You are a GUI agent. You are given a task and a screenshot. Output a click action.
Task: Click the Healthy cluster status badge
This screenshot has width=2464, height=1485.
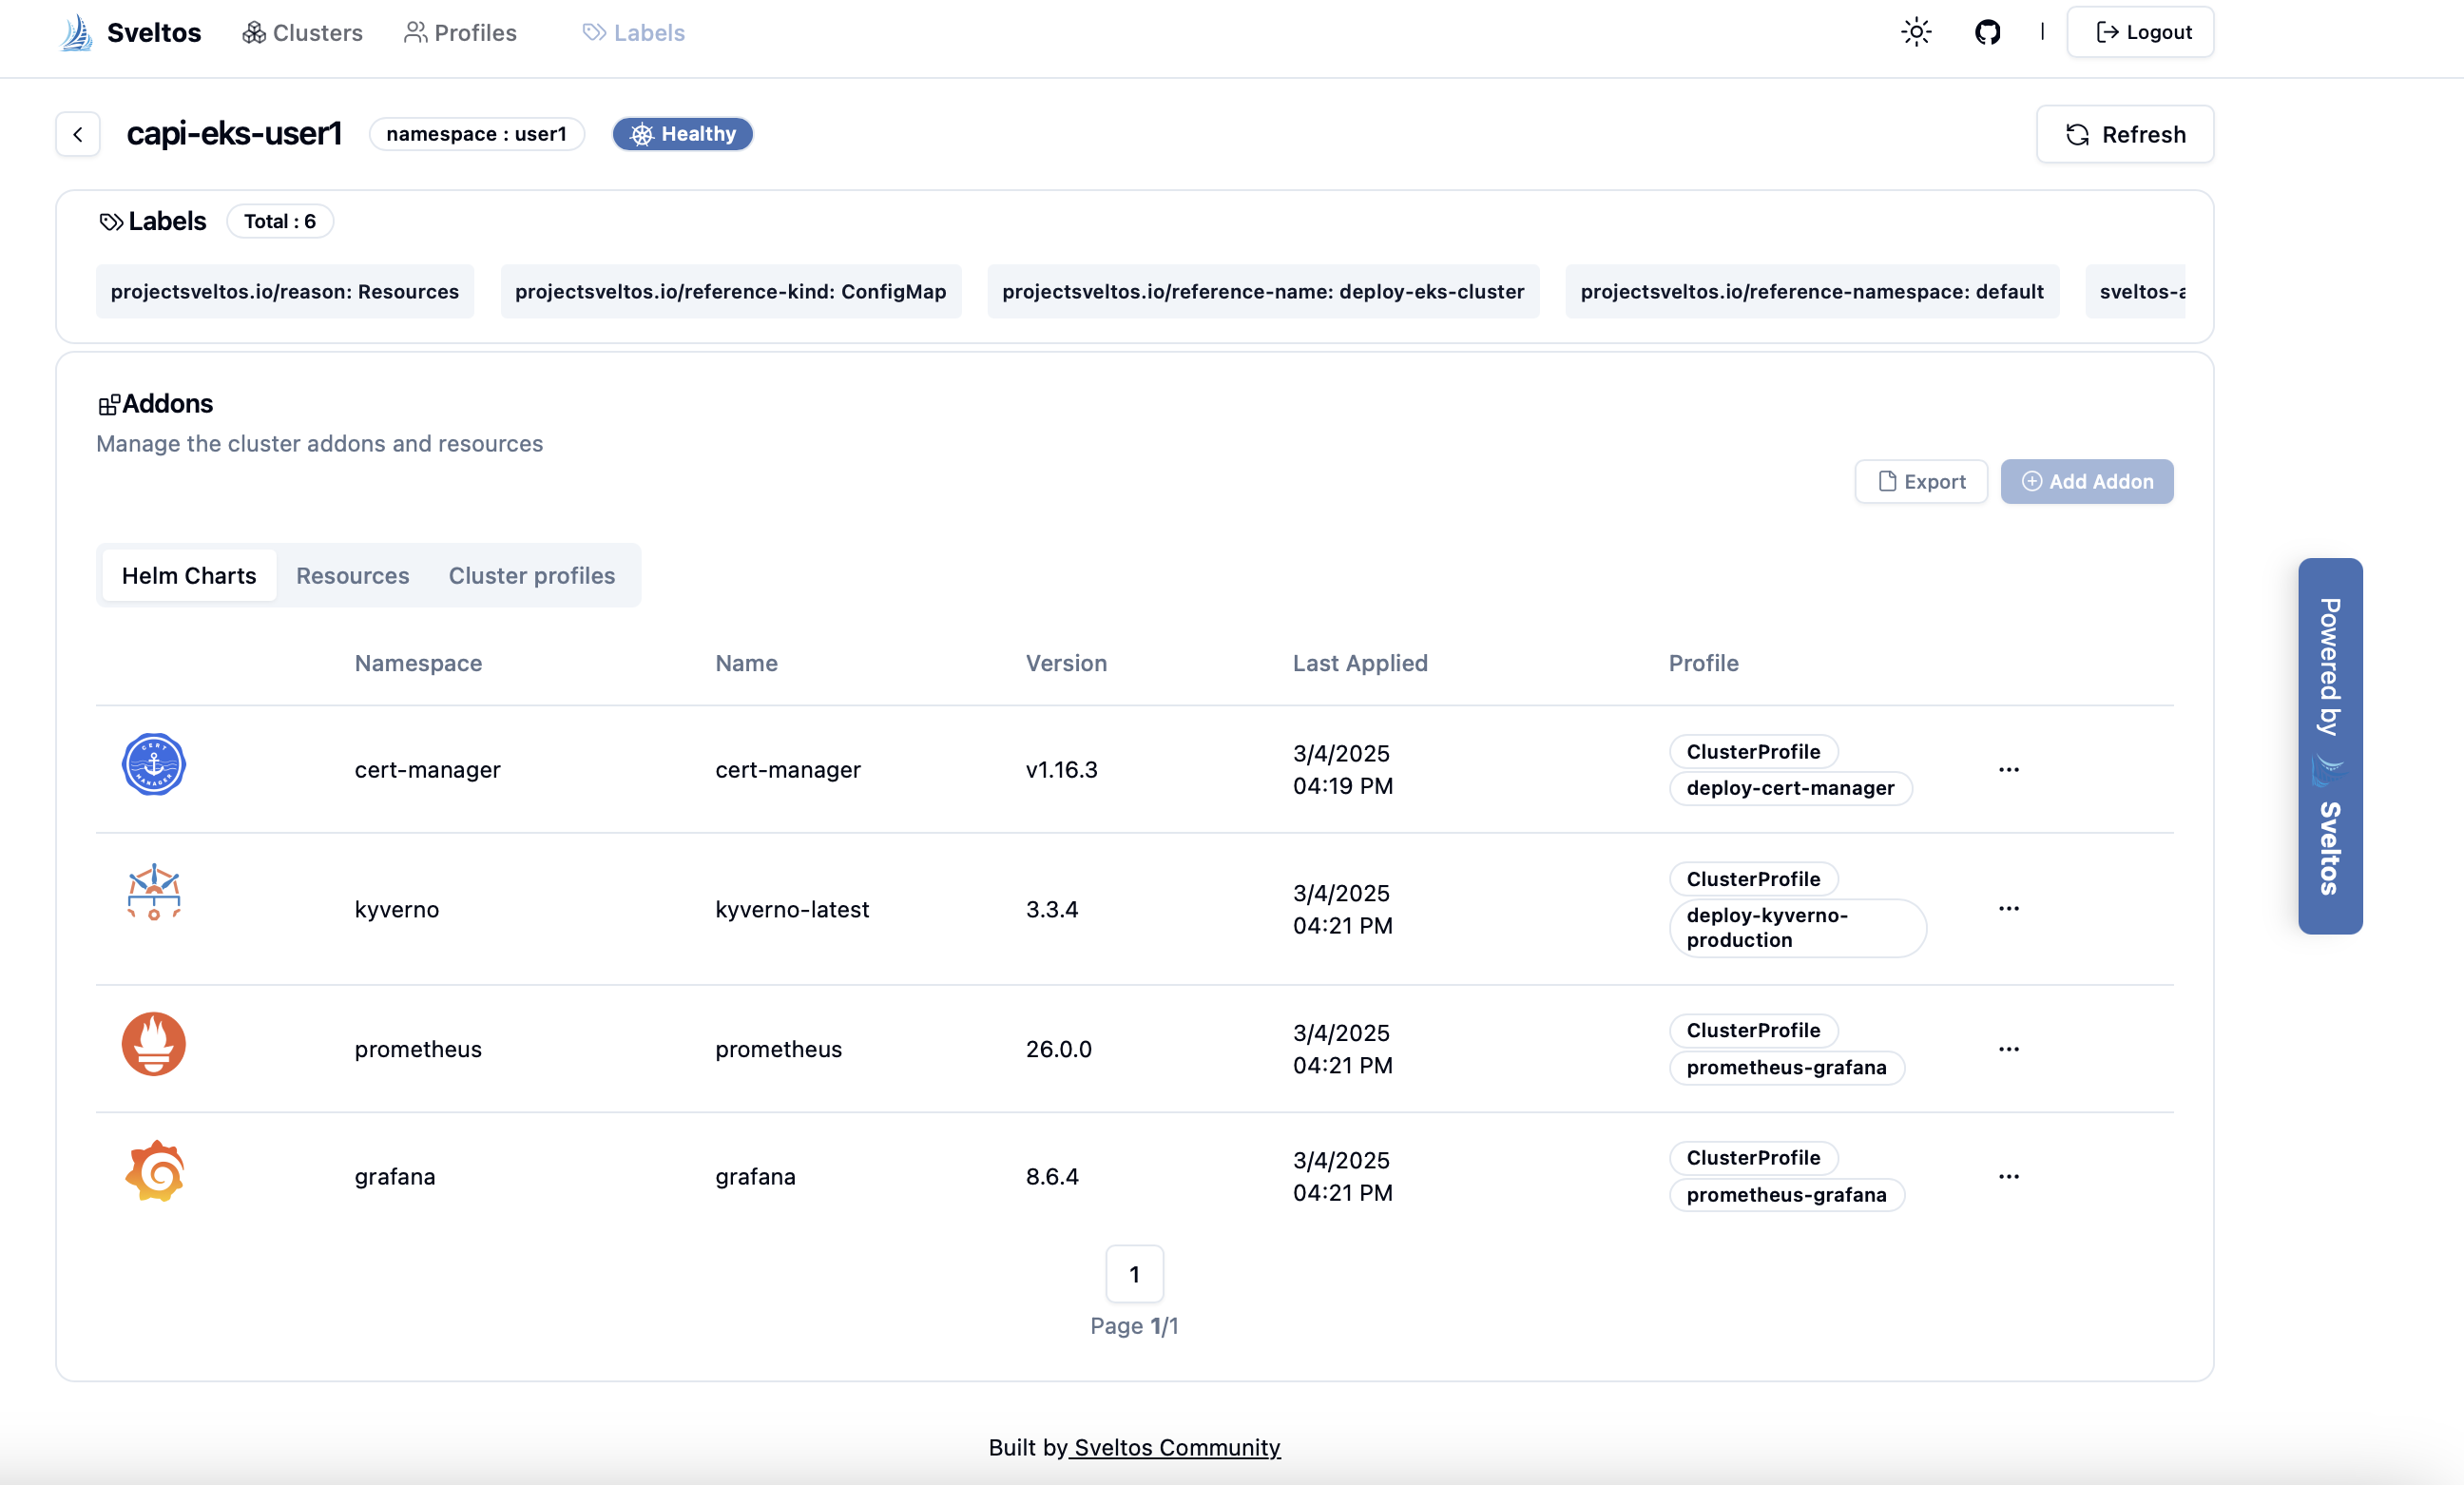[x=681, y=133]
